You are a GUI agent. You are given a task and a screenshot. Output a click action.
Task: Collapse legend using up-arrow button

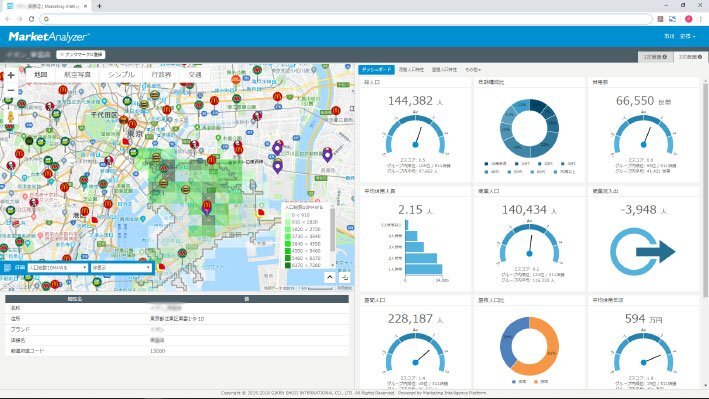[x=330, y=277]
